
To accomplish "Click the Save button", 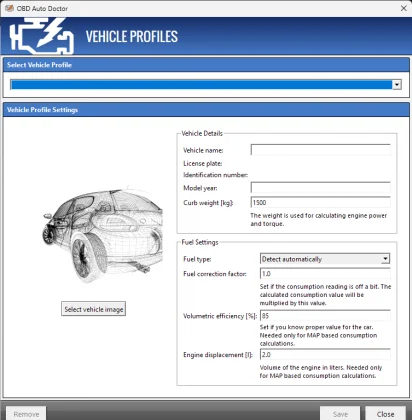I will coord(340,414).
